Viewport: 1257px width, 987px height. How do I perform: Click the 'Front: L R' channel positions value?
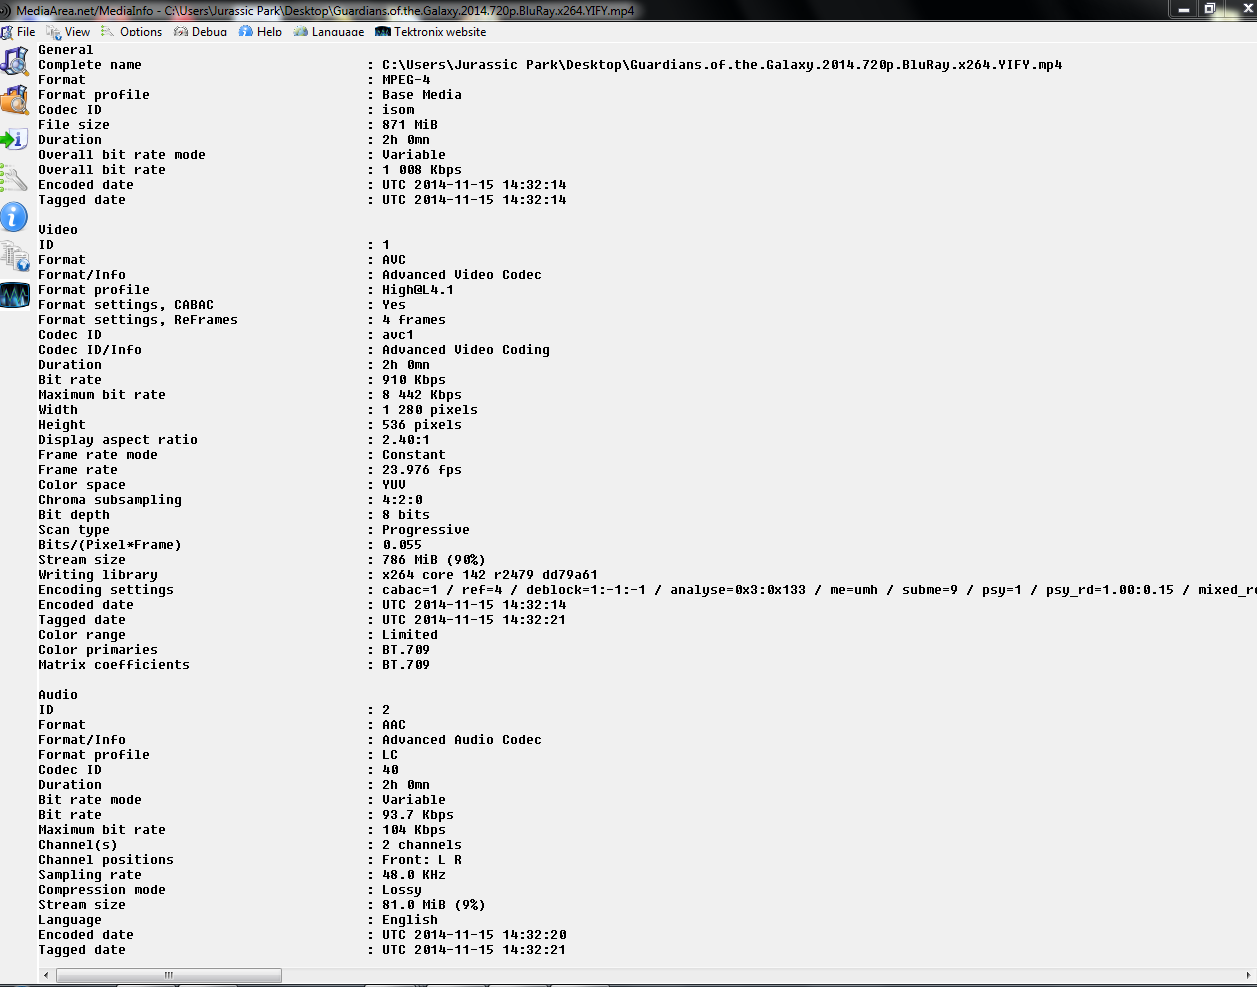(422, 860)
